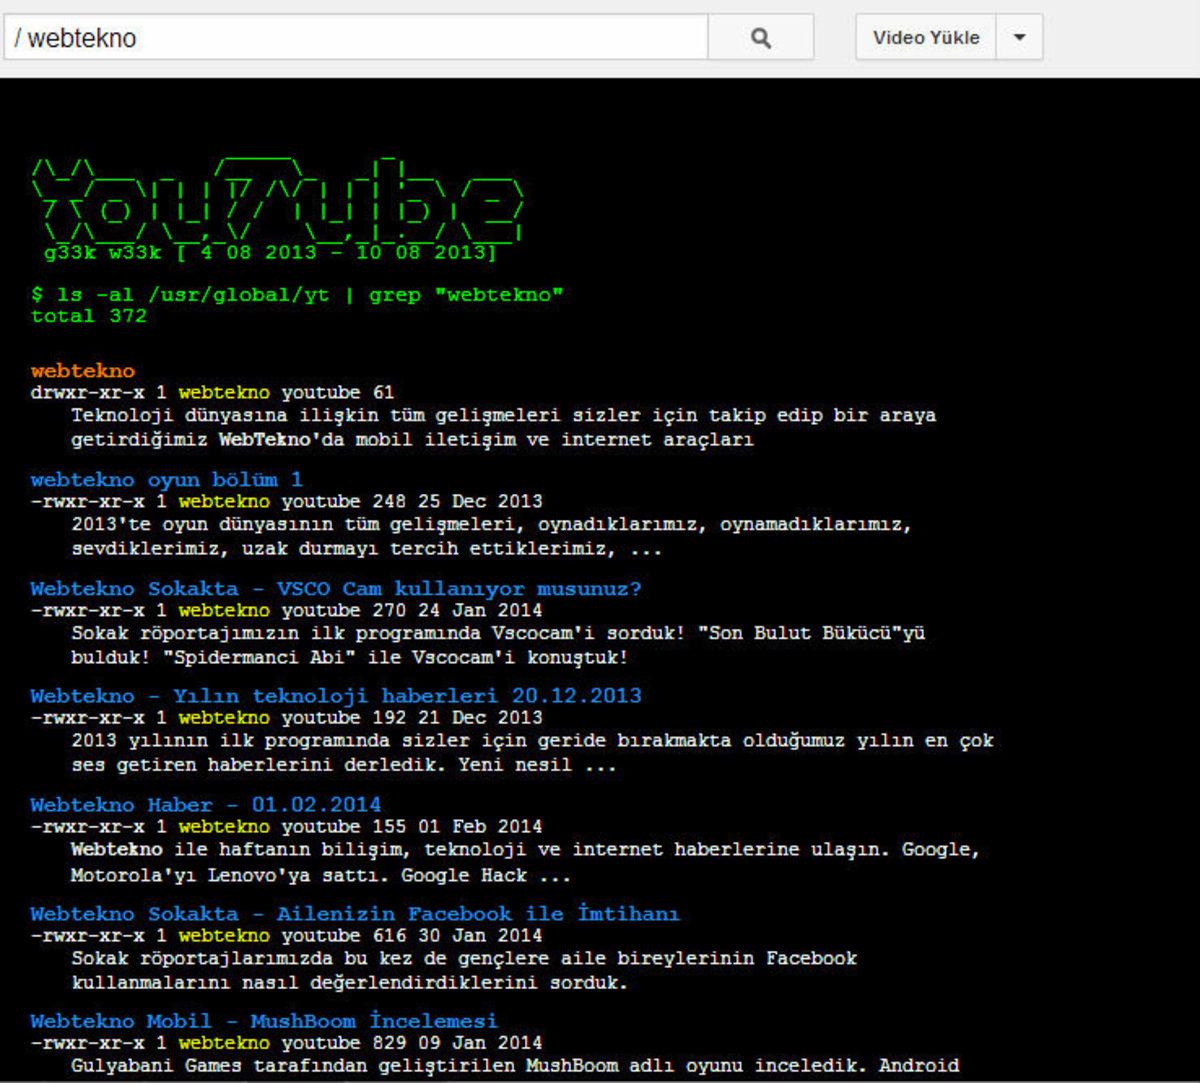1200x1083 pixels.
Task: Click the magnifying glass search icon
Action: (760, 38)
